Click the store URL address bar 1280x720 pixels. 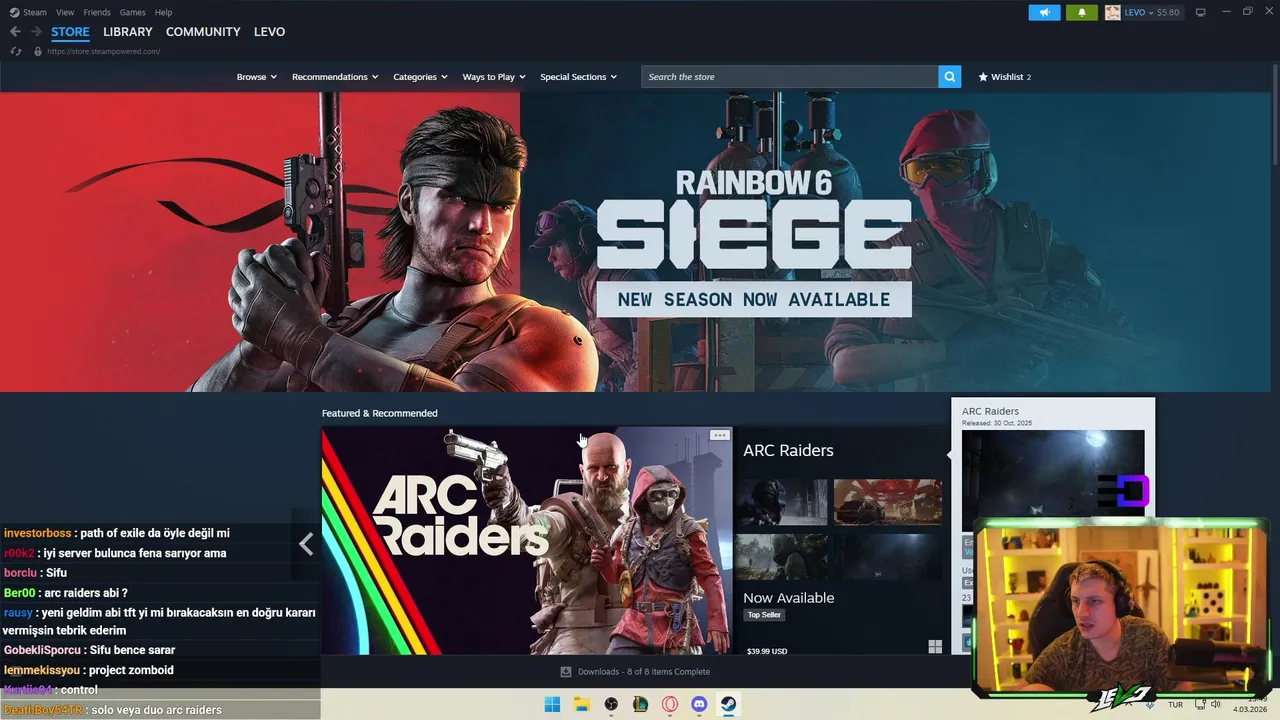(104, 51)
